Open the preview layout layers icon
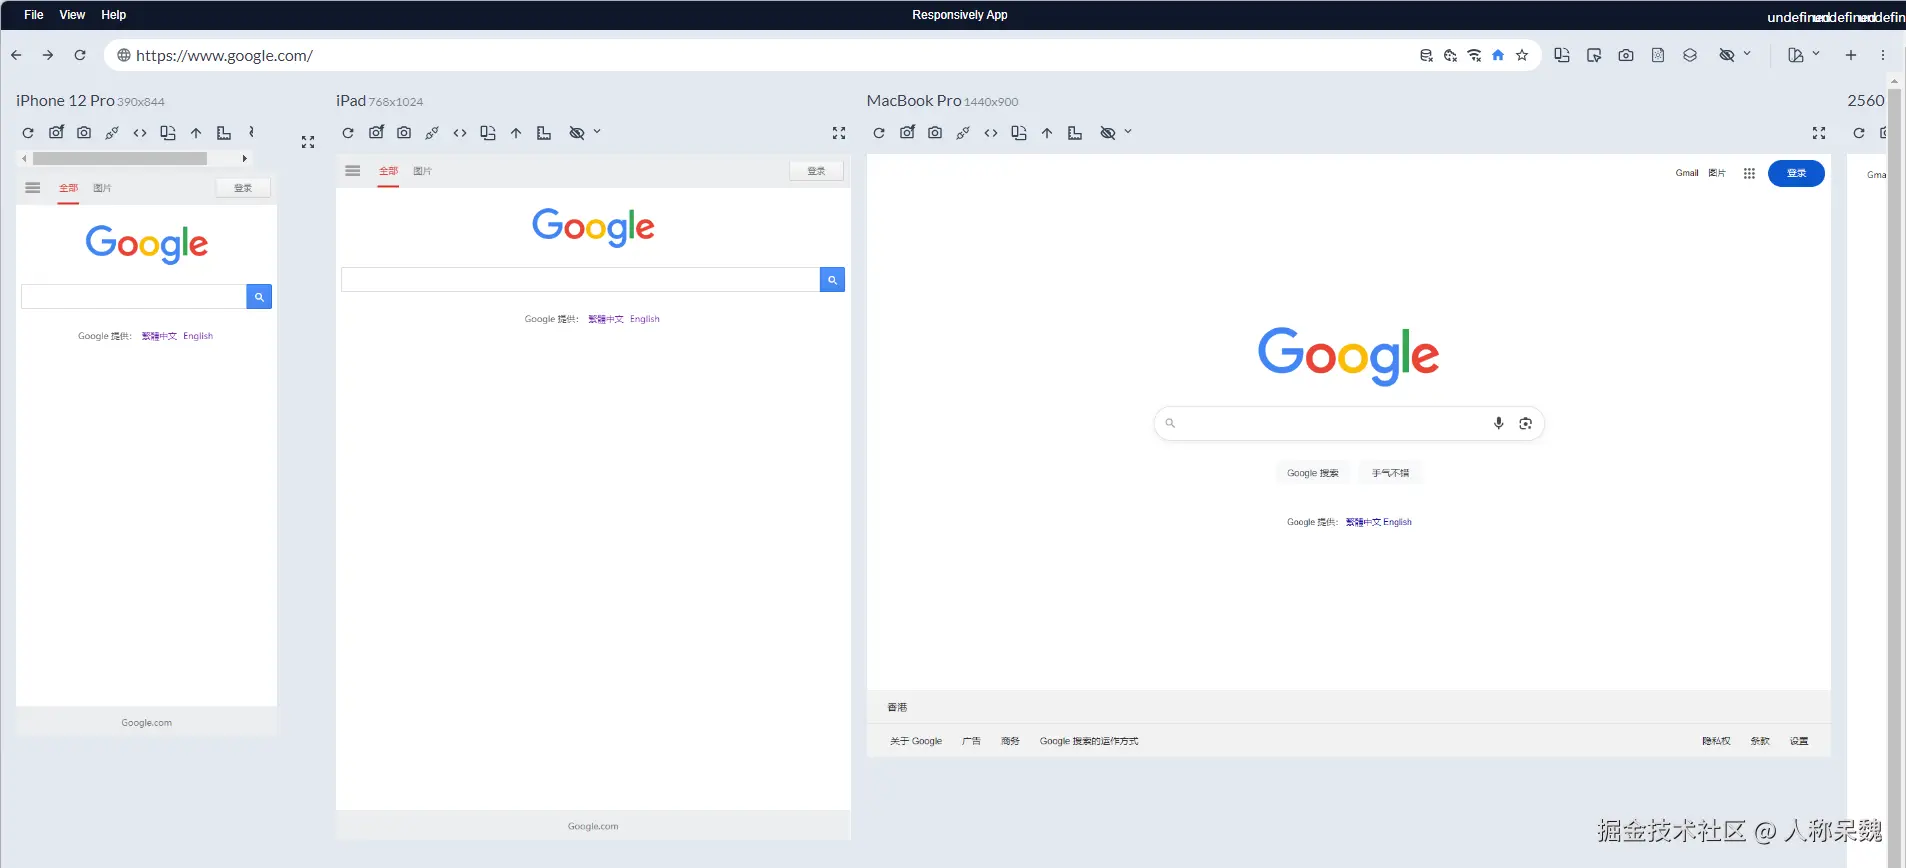Screen dimensions: 1906x868 pos(1690,55)
